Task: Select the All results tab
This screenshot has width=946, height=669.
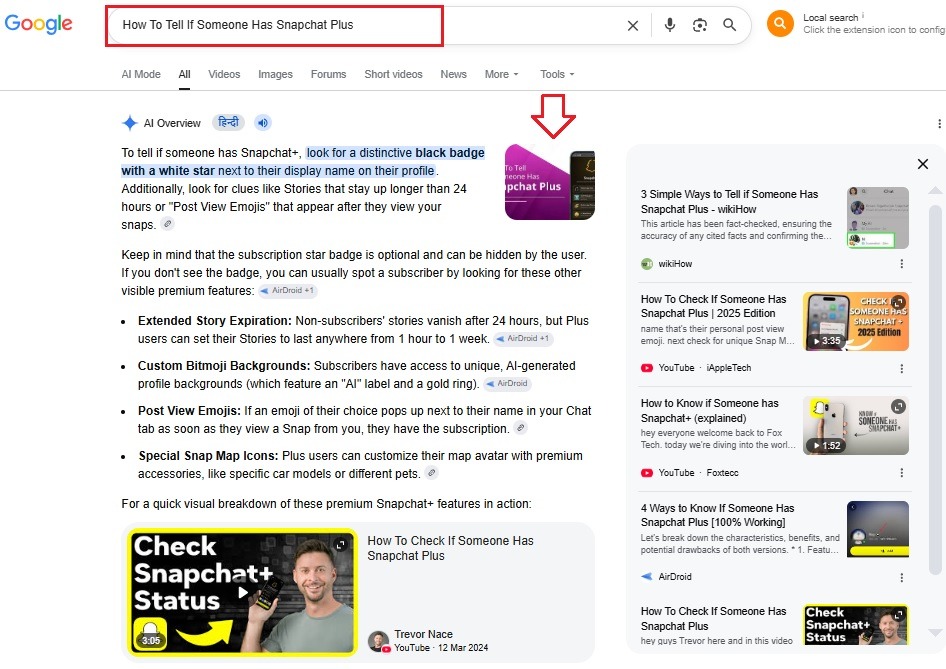Action: coord(184,74)
